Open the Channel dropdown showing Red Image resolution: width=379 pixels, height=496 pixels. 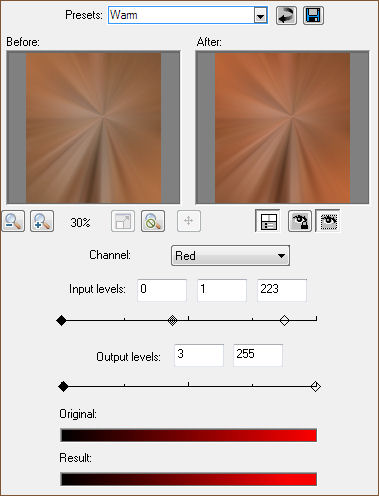point(230,256)
